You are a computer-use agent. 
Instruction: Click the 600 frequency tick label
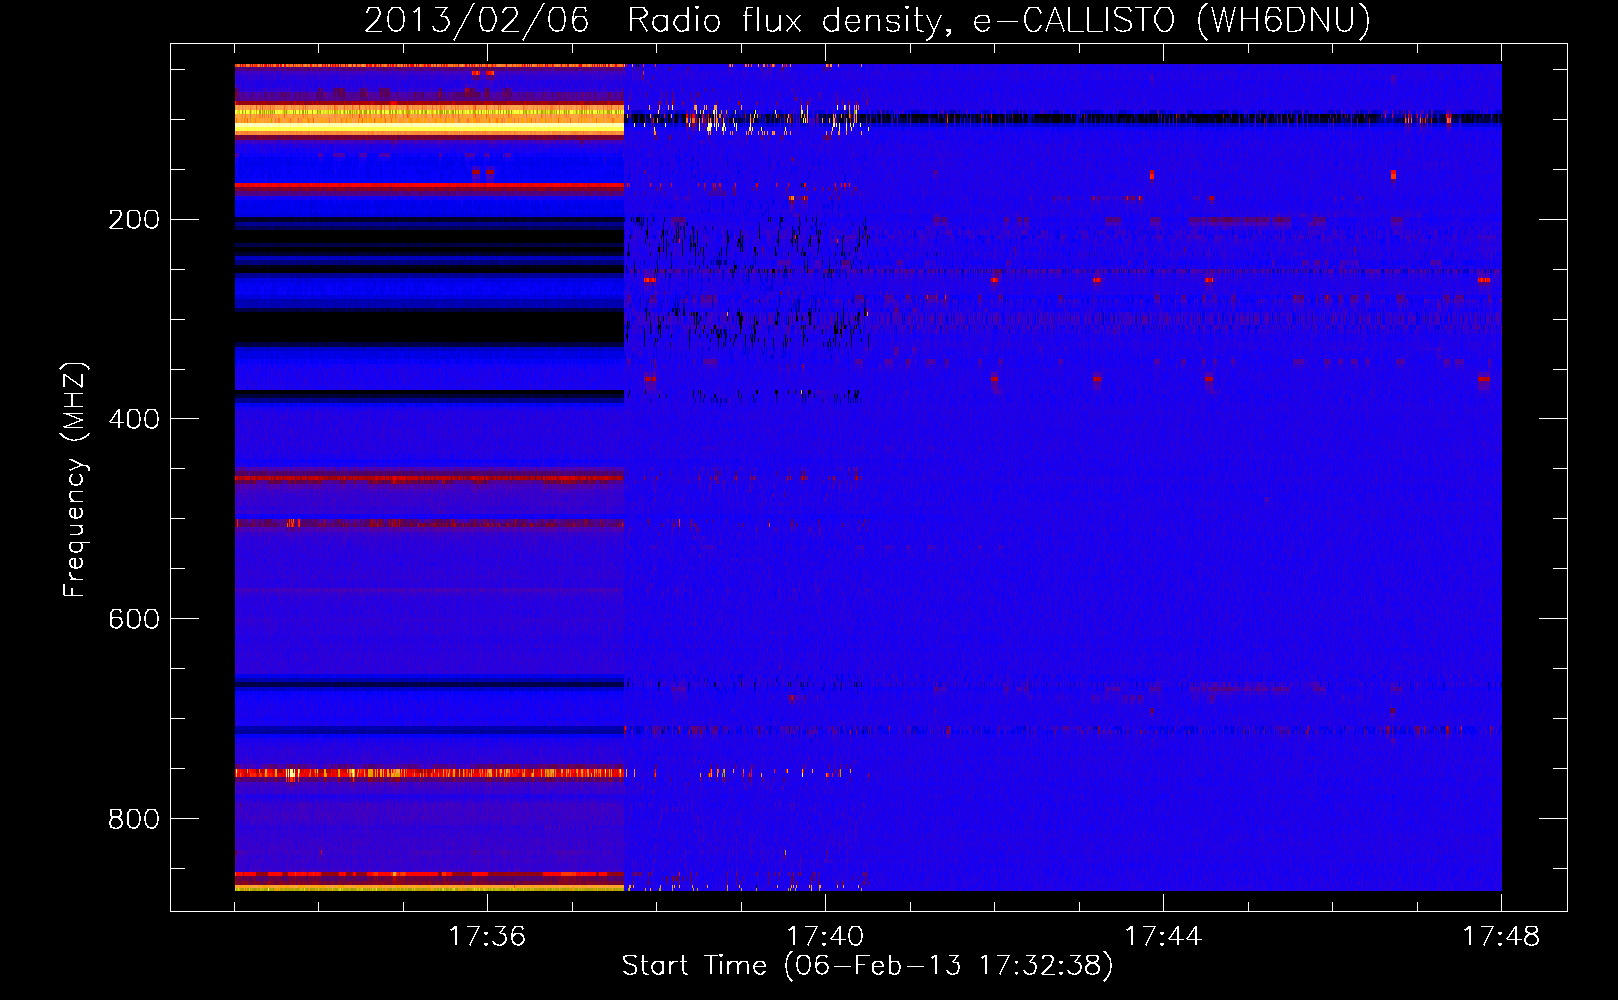(134, 619)
